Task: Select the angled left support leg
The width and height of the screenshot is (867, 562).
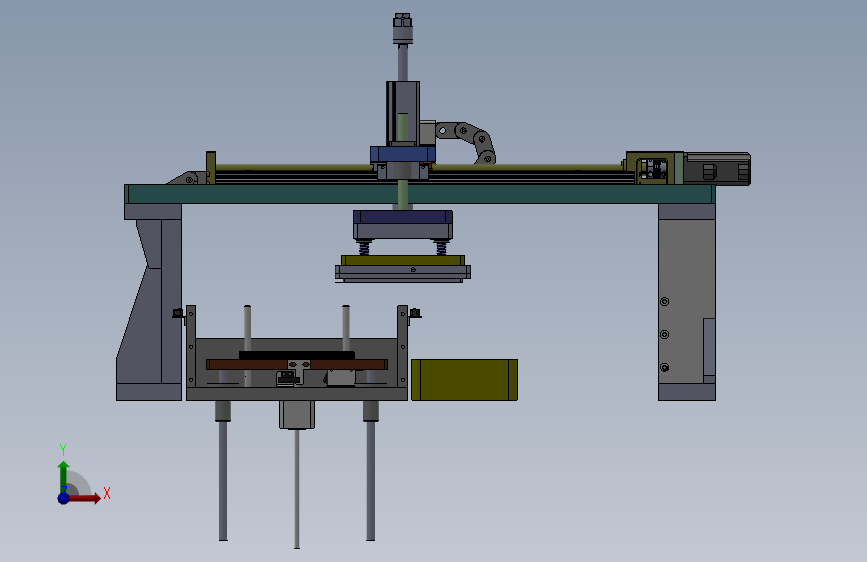Action: tap(149, 302)
